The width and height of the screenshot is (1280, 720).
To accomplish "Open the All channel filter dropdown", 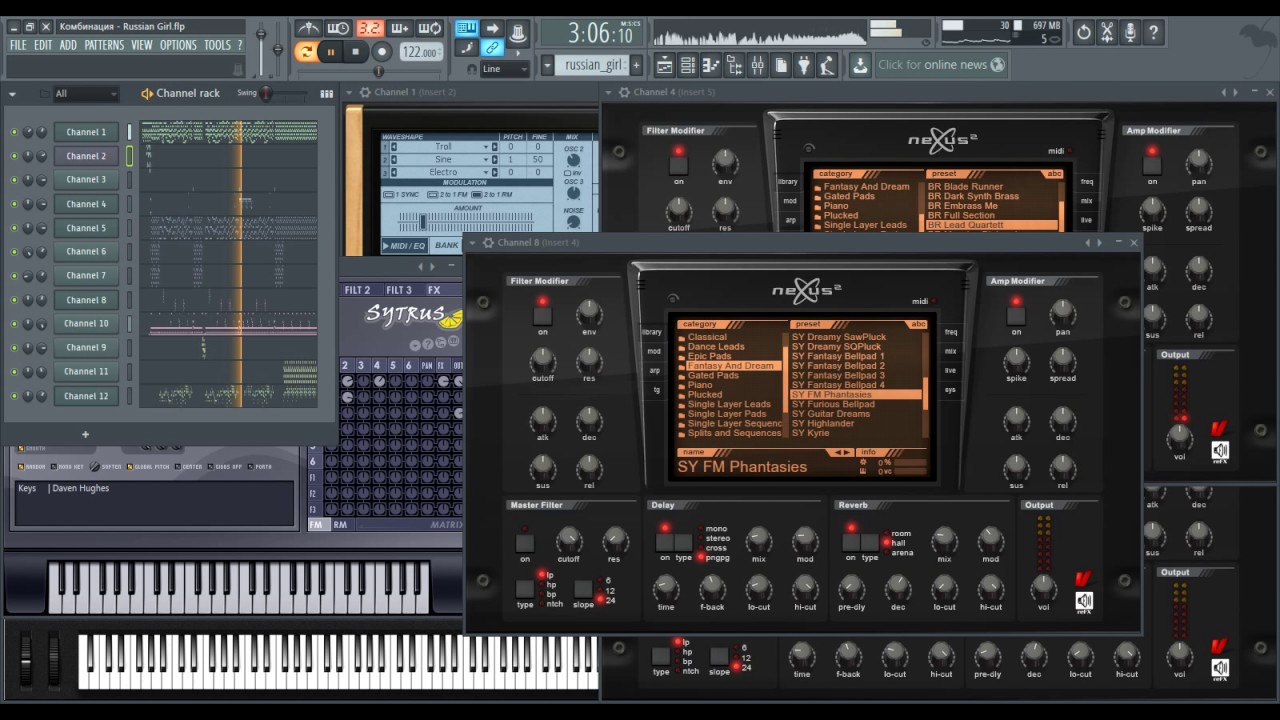I will [86, 93].
